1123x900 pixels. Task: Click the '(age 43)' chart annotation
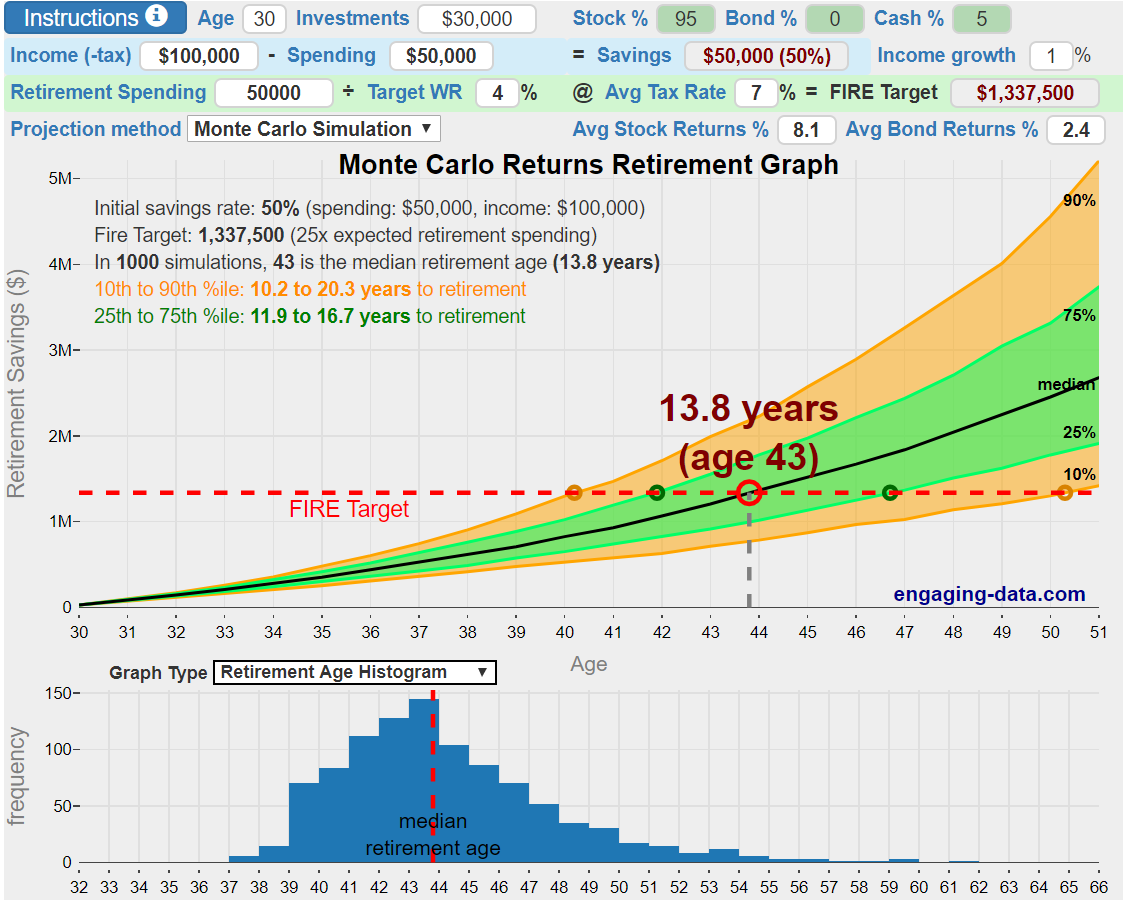pos(748,458)
